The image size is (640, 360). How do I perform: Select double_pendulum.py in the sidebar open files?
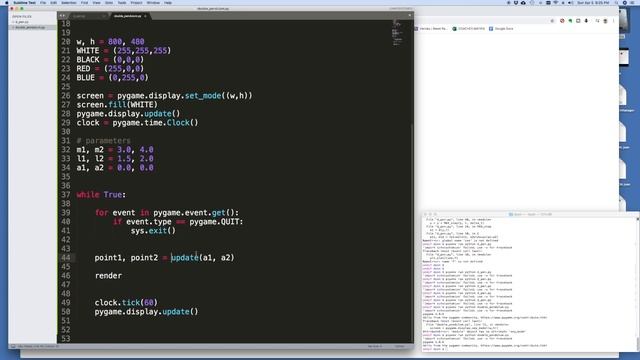point(30,27)
